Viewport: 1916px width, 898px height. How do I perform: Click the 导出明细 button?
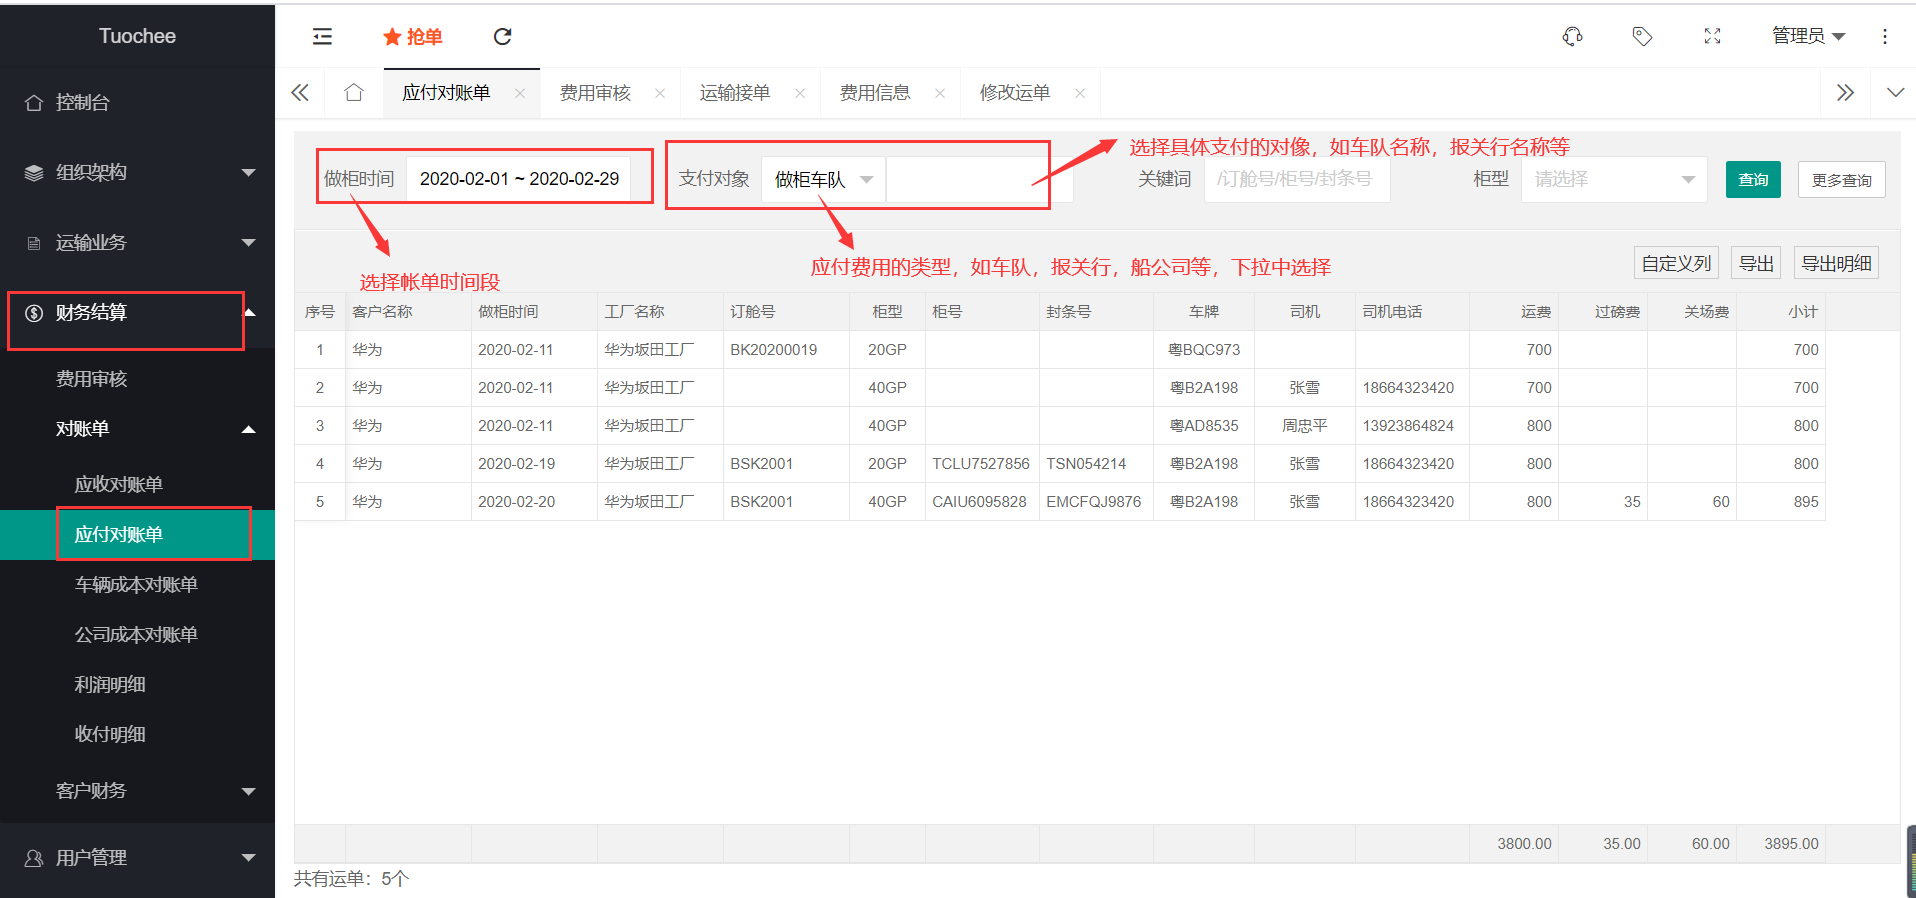click(x=1837, y=263)
